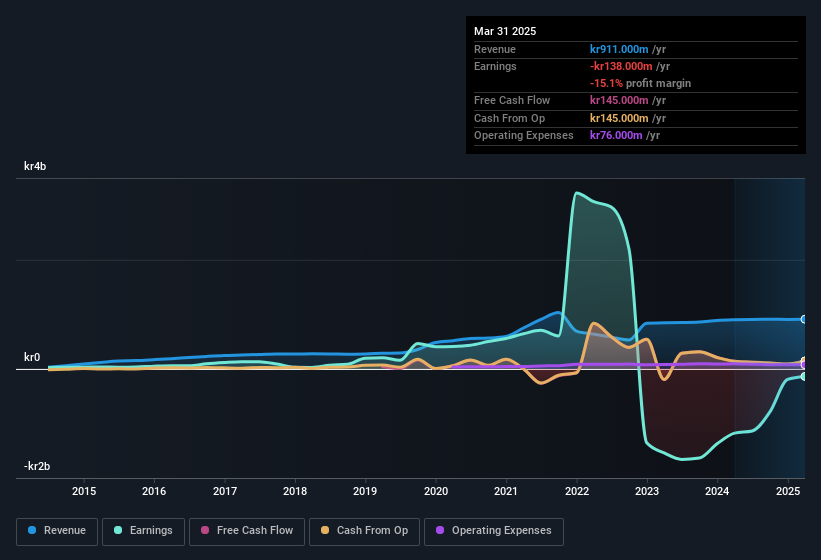Click the 2019 label on the x-axis
821x560 pixels.
[x=365, y=491]
